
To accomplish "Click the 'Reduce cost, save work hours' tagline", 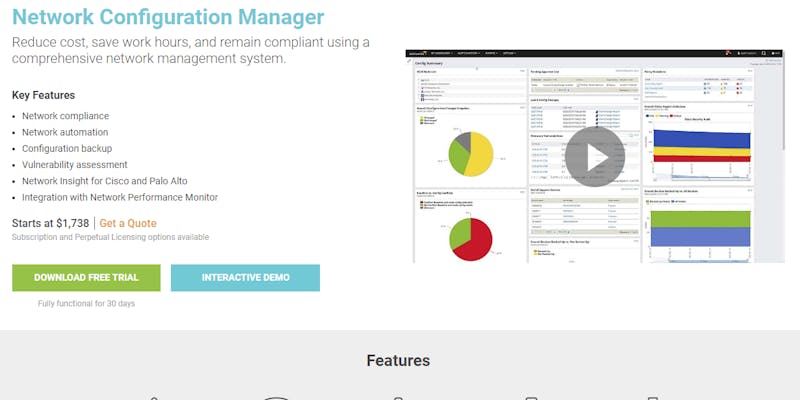I will pyautogui.click(x=191, y=50).
